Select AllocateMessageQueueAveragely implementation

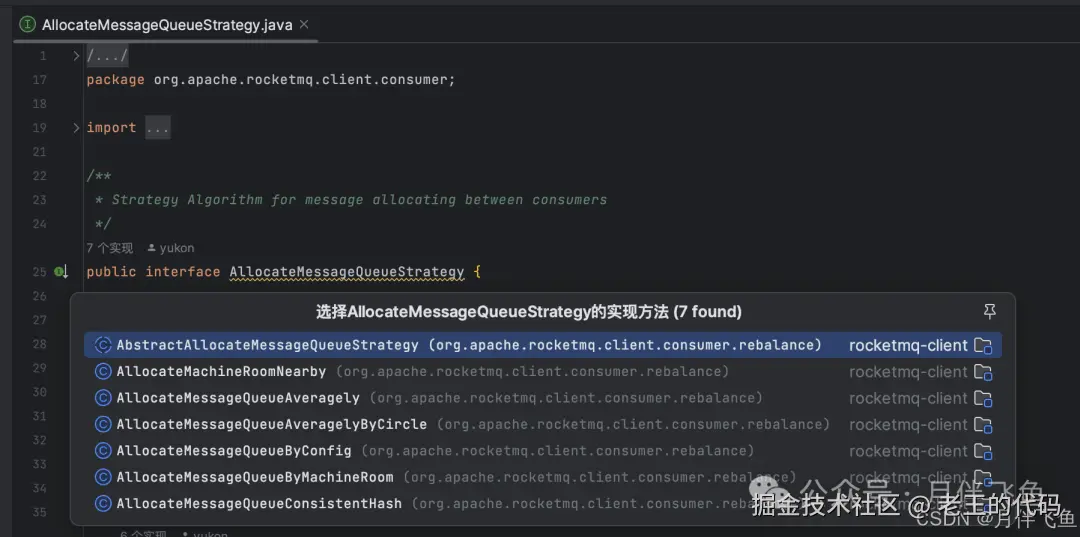coord(543,398)
